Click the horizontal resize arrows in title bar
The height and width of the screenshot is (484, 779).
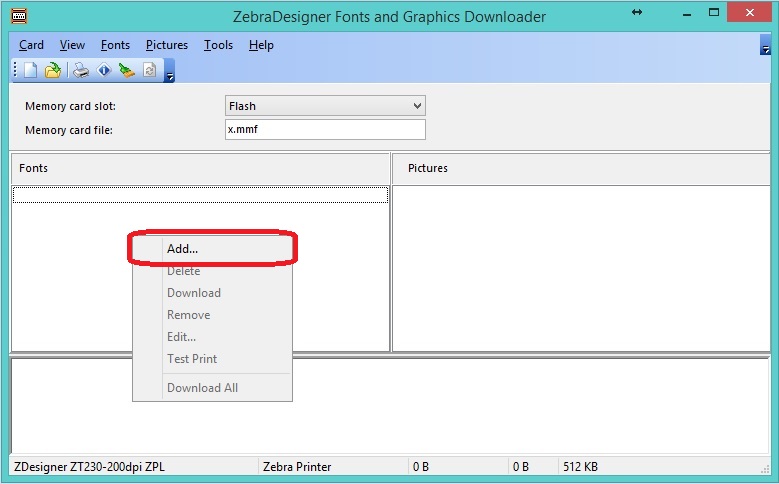click(637, 12)
